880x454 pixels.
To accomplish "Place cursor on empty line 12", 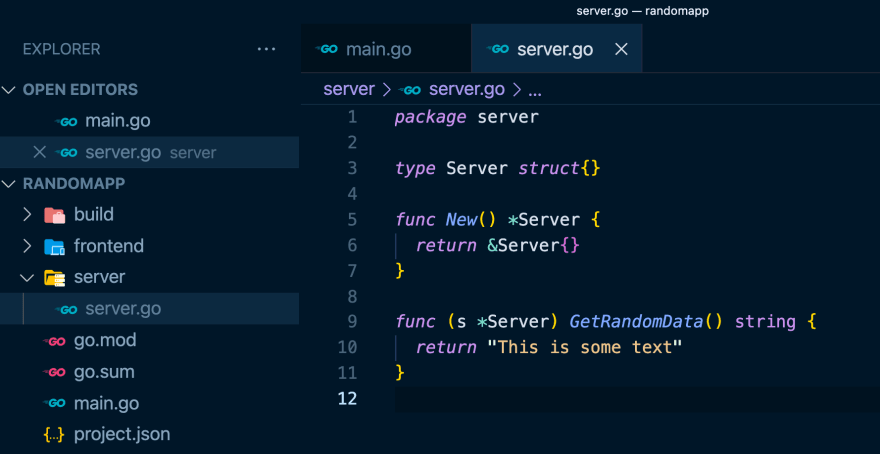I will [x=637, y=398].
